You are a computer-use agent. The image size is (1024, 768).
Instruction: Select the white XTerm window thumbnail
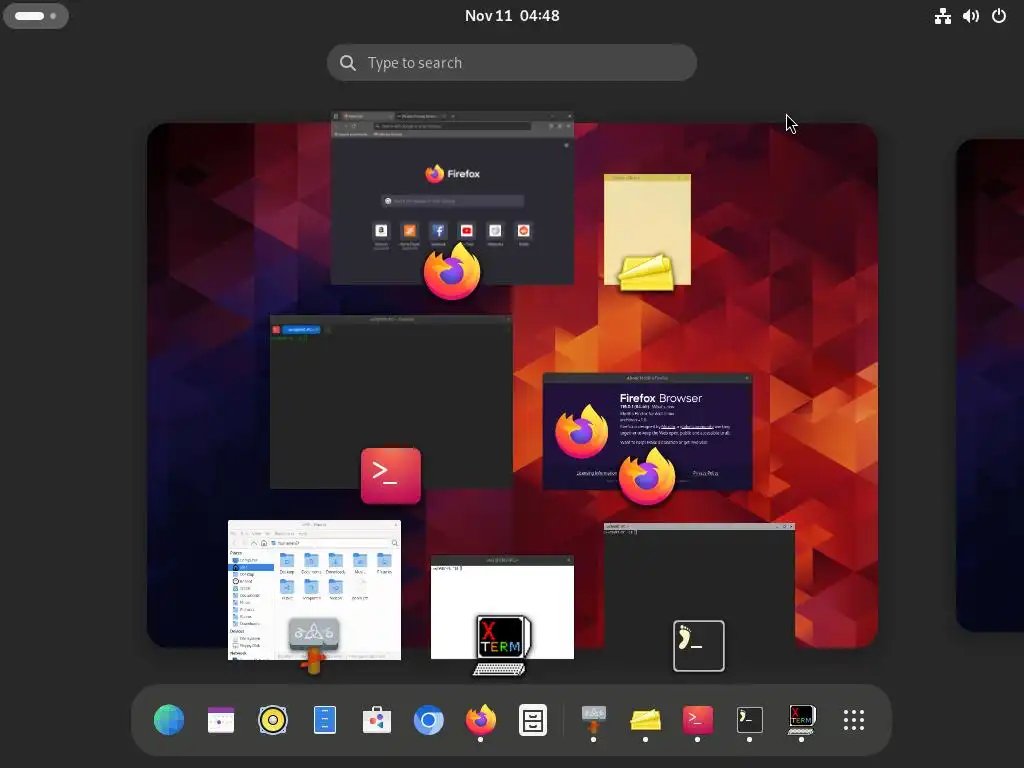(x=502, y=607)
